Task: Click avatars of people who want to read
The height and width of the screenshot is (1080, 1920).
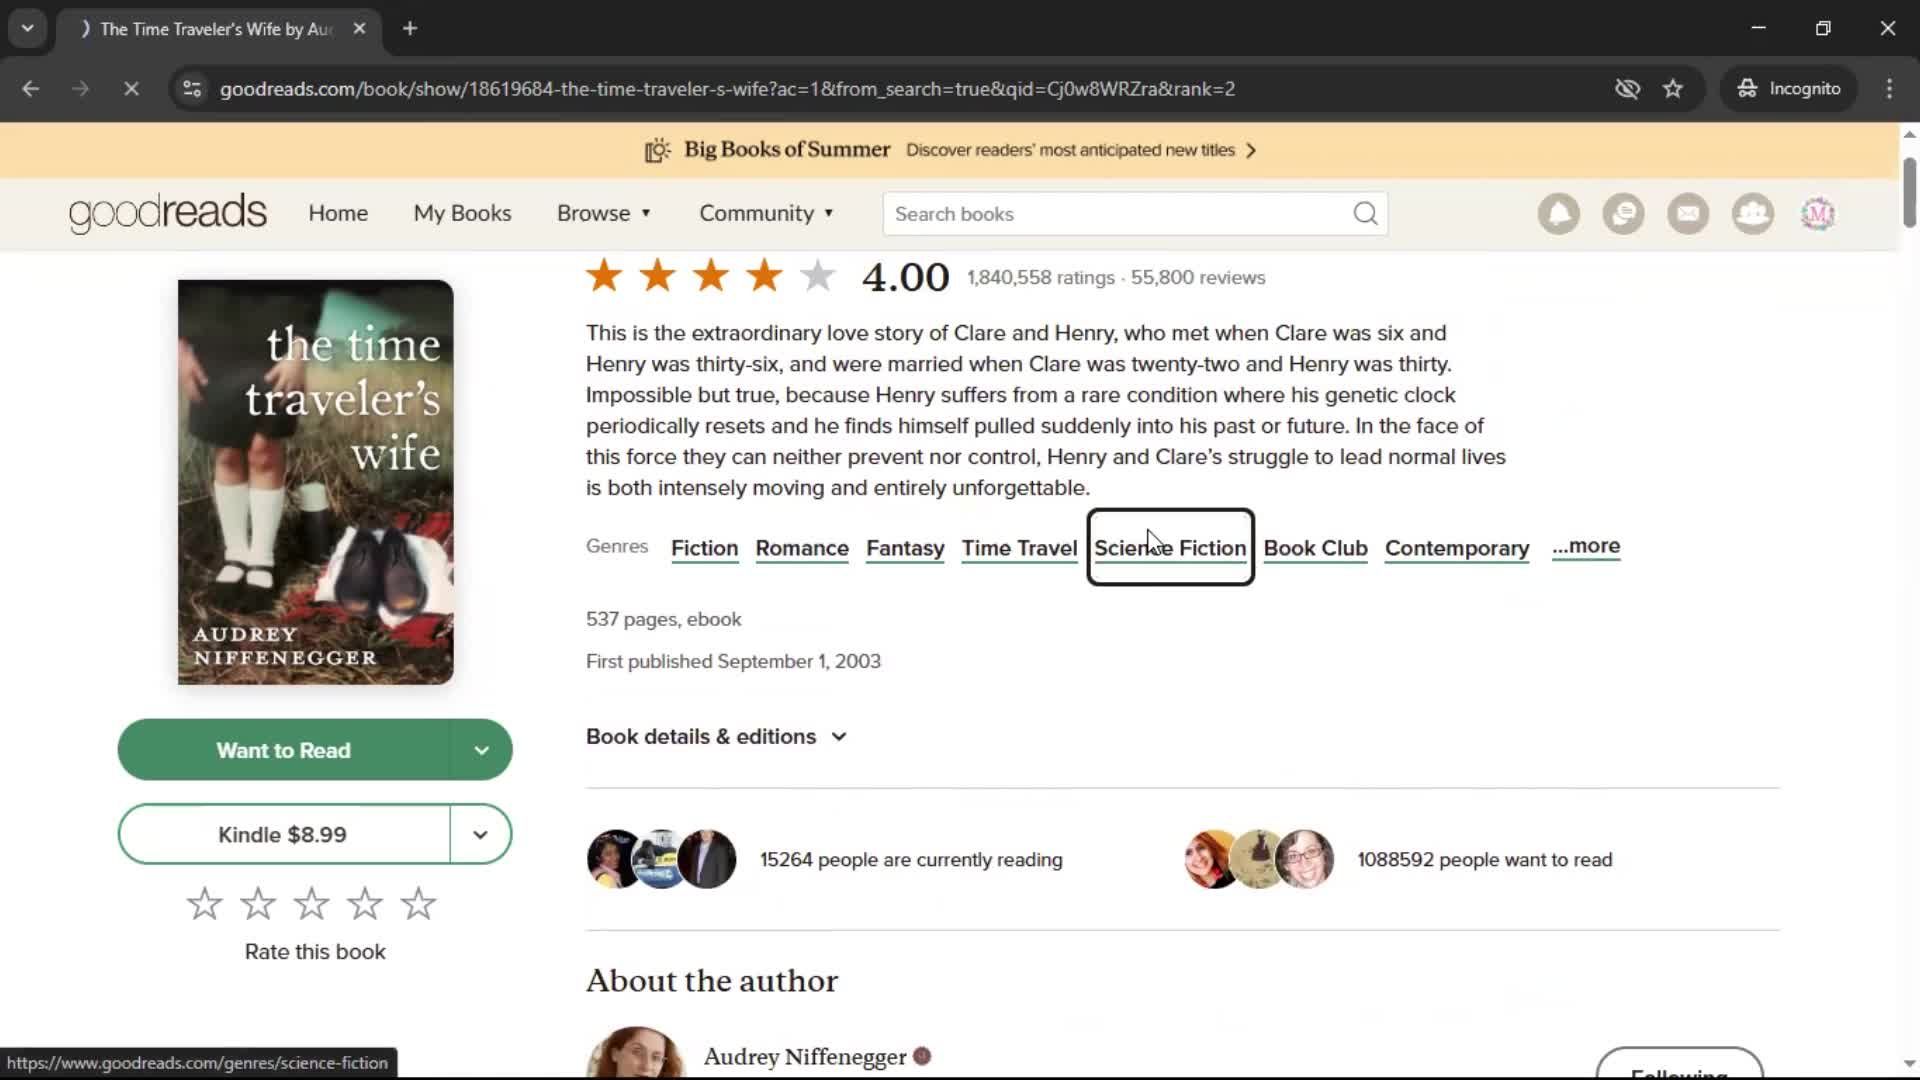Action: point(1258,859)
